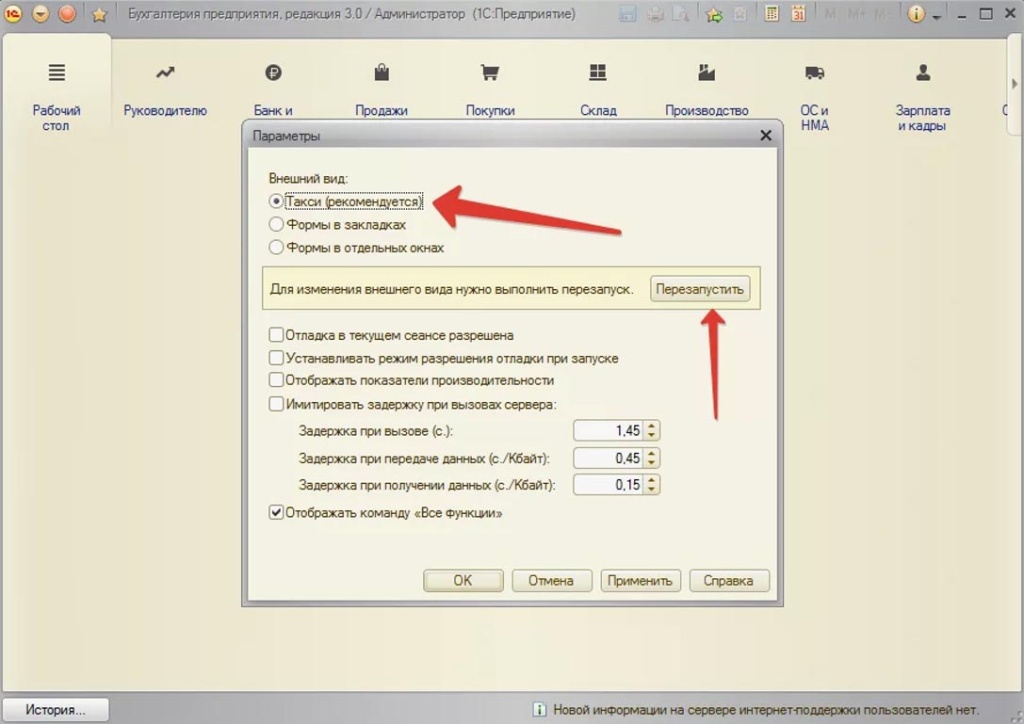Click the Применить button
Screen dimensions: 1024x724
[640, 581]
